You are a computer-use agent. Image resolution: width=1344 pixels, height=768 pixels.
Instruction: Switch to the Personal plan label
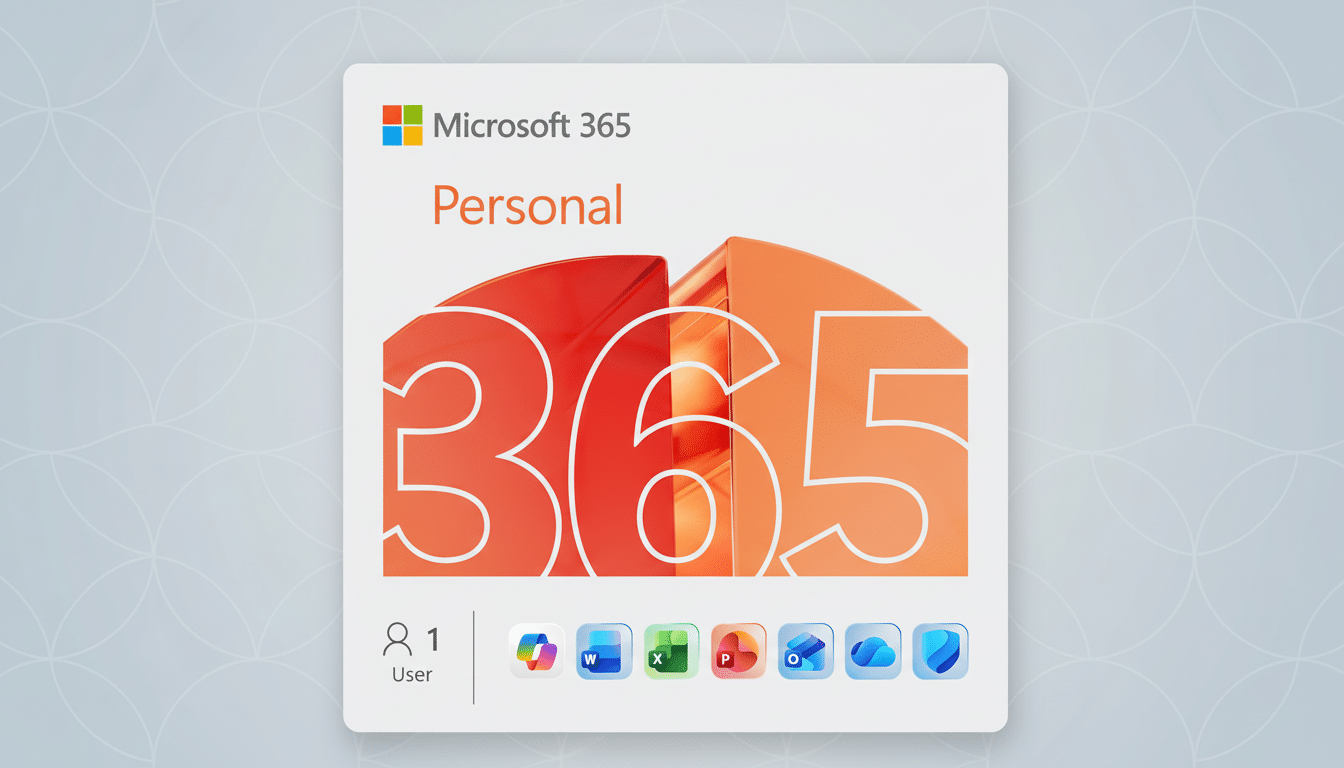(x=528, y=205)
